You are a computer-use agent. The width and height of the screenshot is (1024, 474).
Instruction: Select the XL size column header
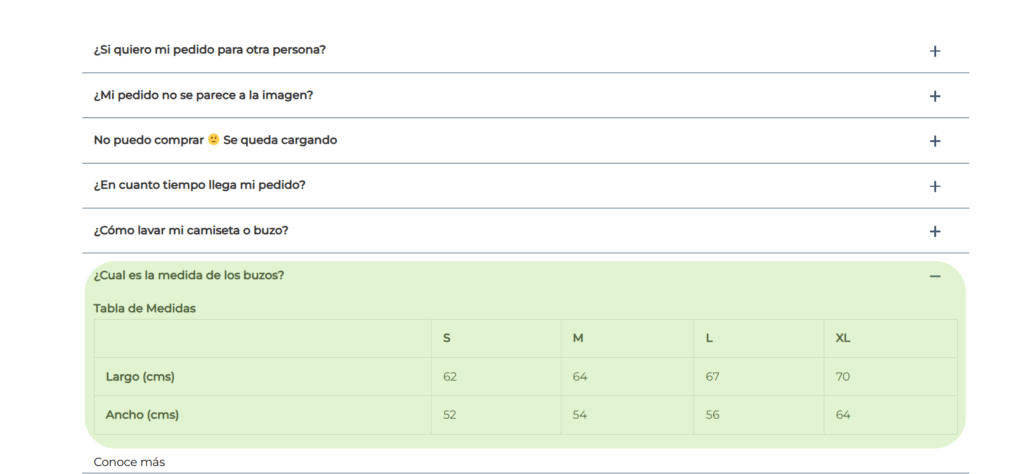pos(842,338)
